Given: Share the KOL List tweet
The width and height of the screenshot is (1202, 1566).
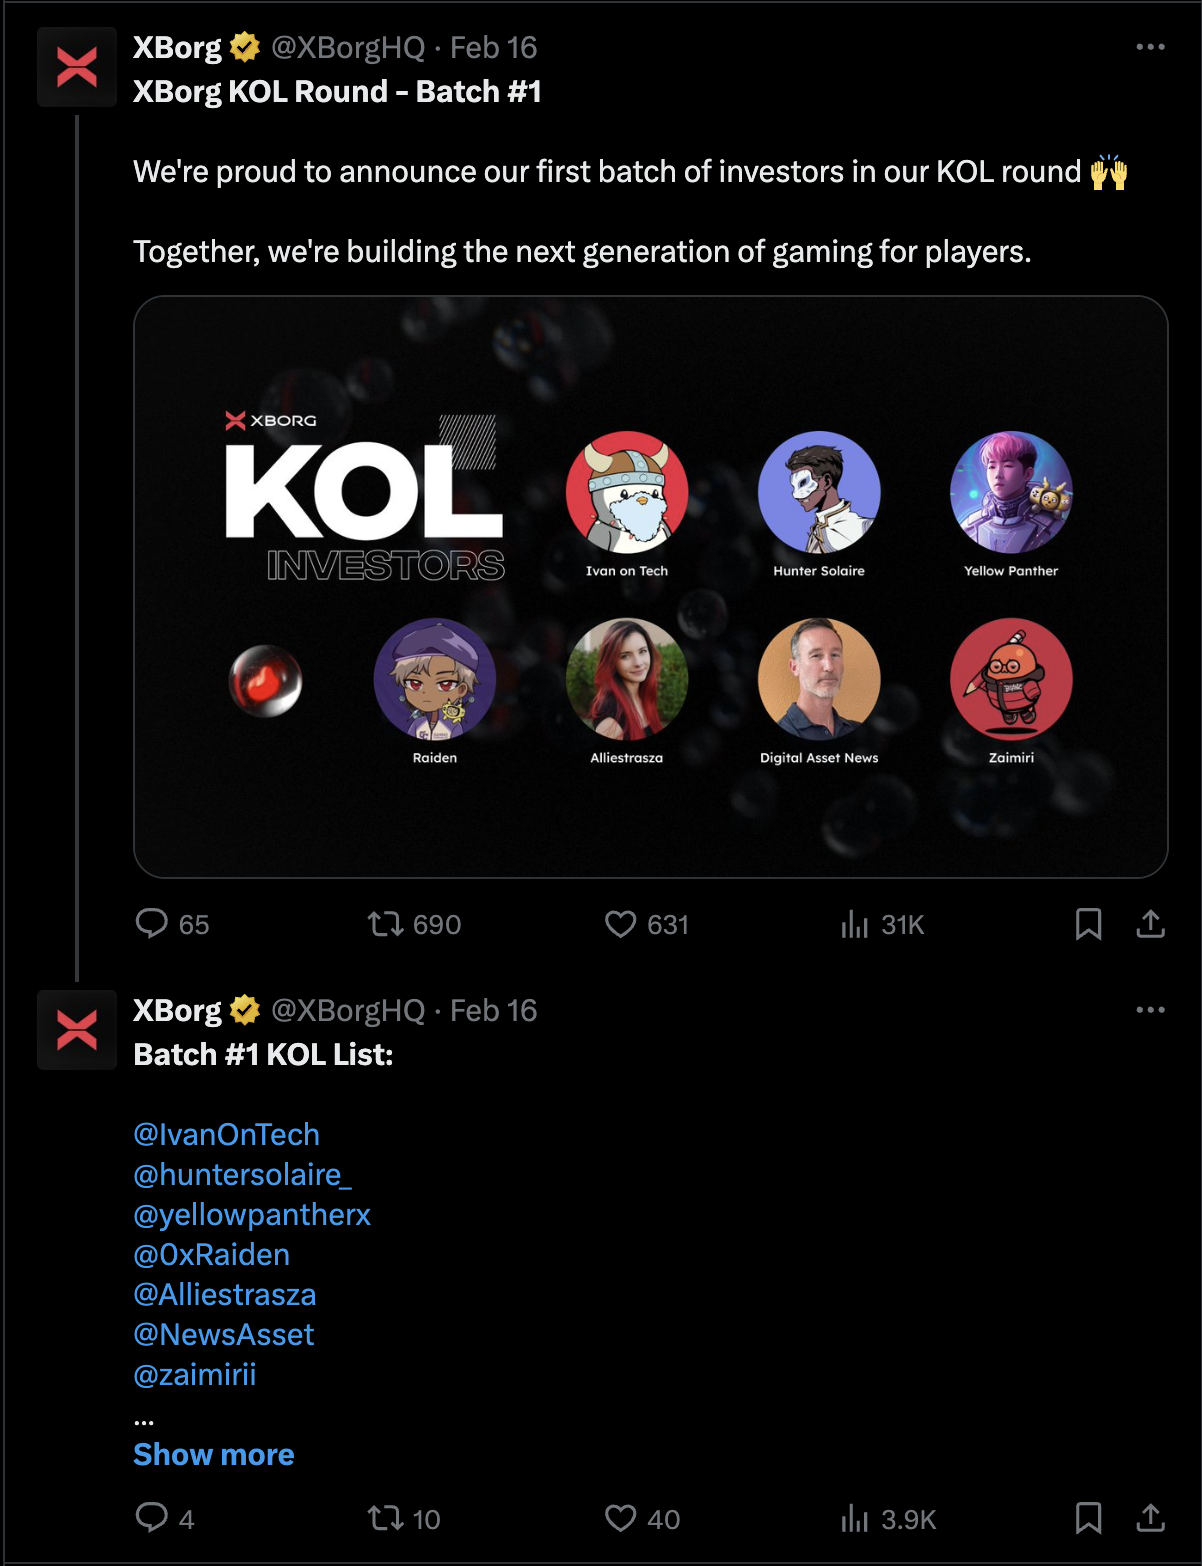Looking at the screenshot, I should [x=1151, y=1518].
